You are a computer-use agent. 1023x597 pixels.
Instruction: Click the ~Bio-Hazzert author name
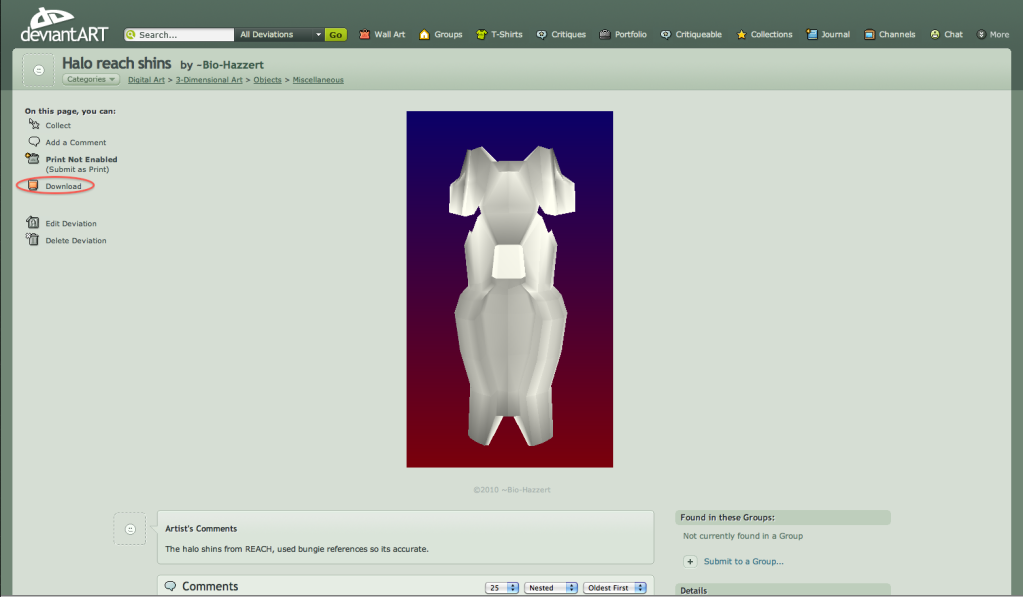(x=230, y=65)
